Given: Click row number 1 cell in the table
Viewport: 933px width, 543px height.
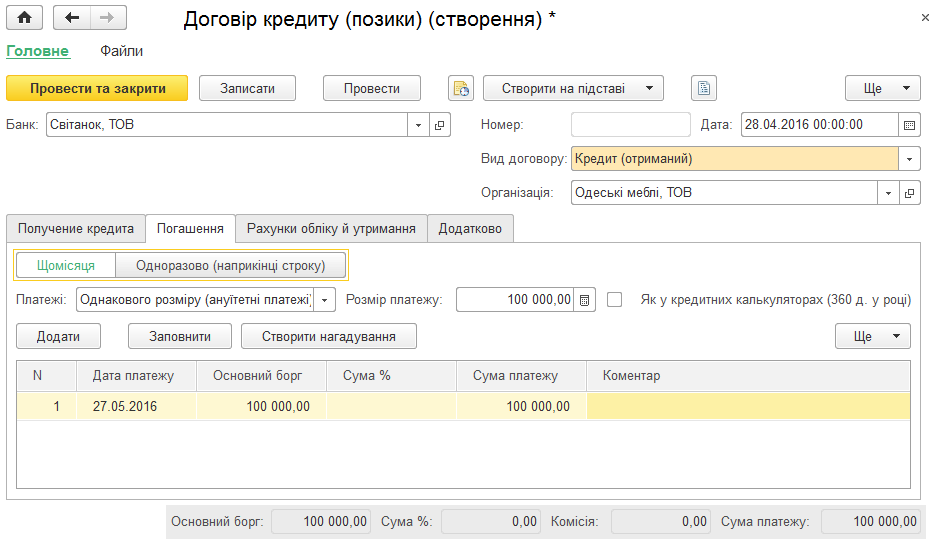Looking at the screenshot, I should tap(46, 407).
